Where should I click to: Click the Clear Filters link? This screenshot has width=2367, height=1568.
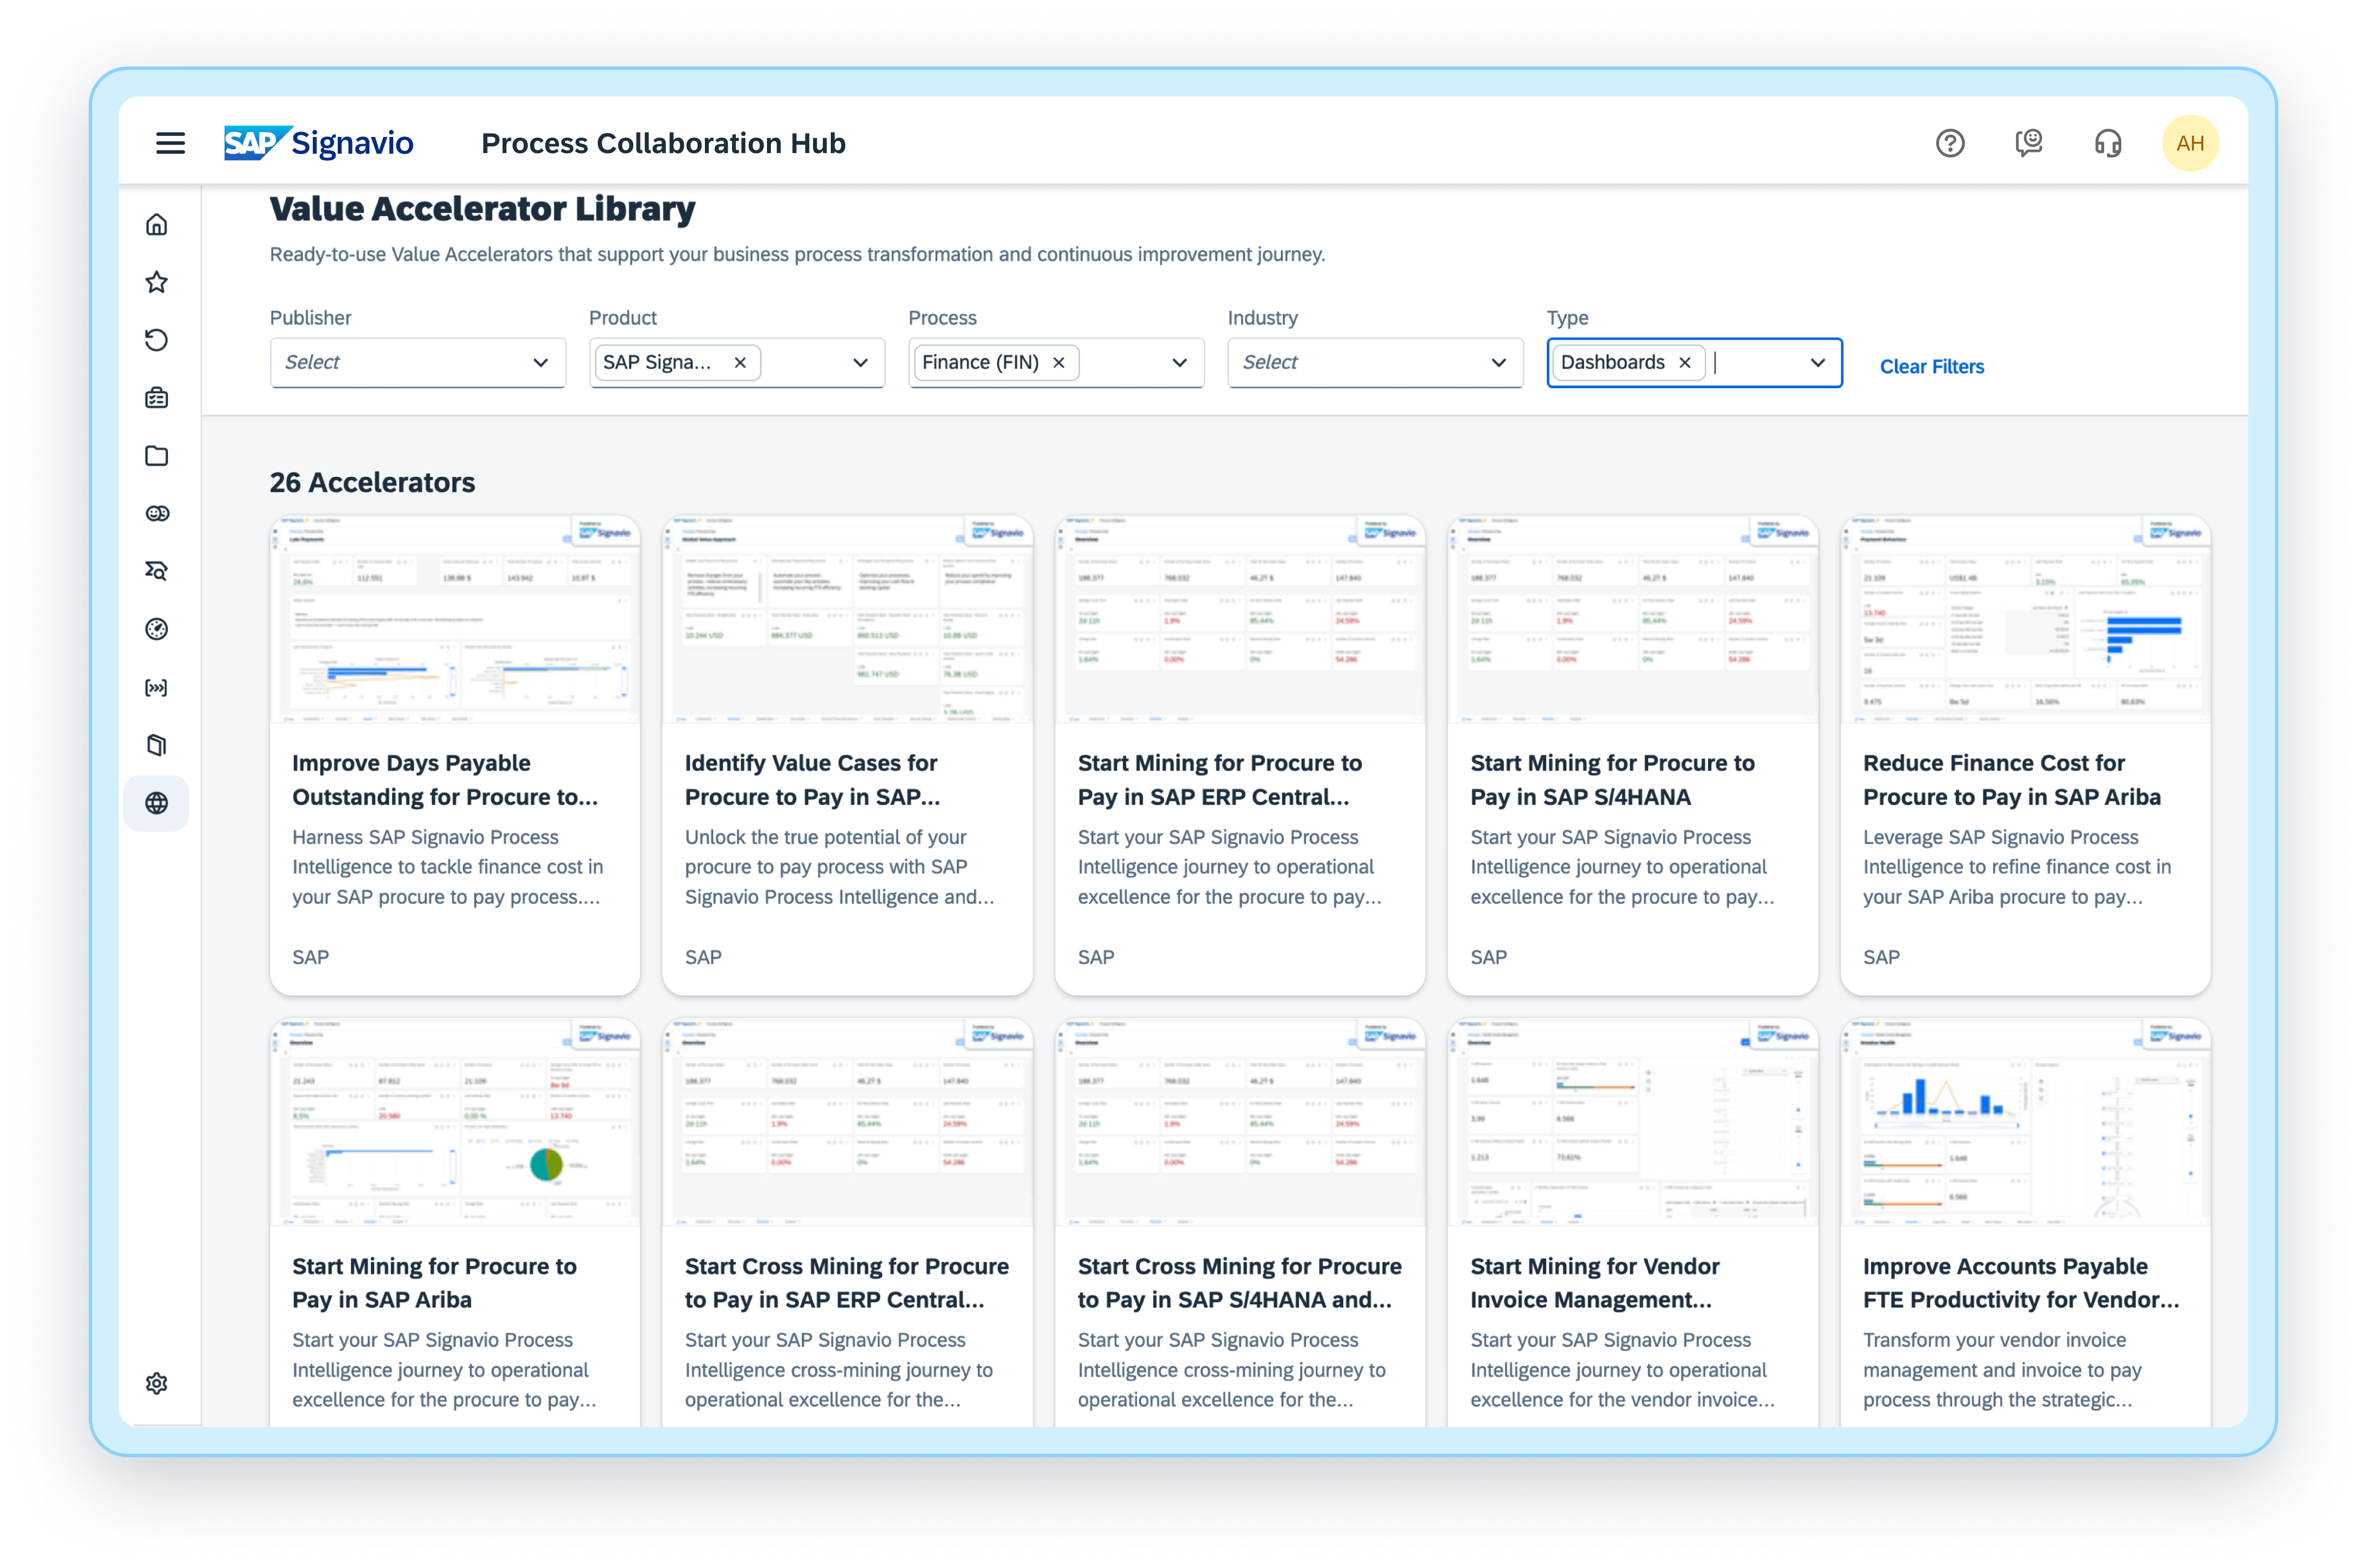1931,367
